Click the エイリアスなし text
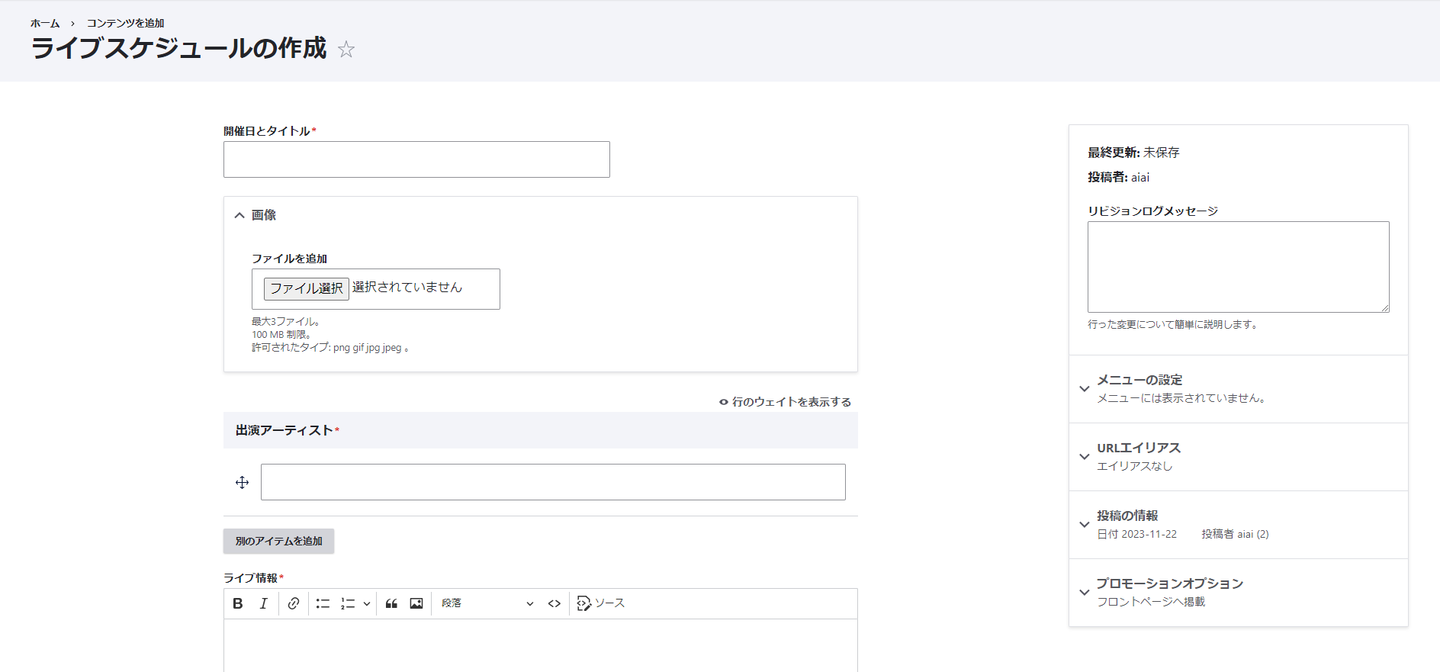1440x672 pixels. [x=1135, y=466]
